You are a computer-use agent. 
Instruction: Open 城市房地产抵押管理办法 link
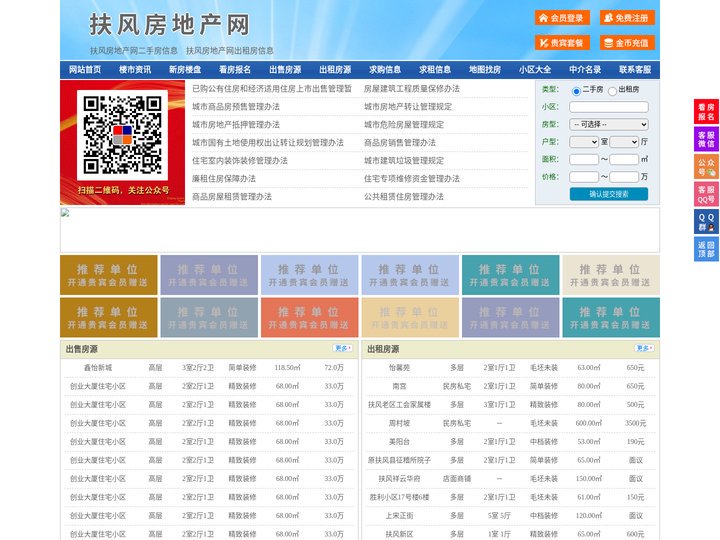click(236, 124)
